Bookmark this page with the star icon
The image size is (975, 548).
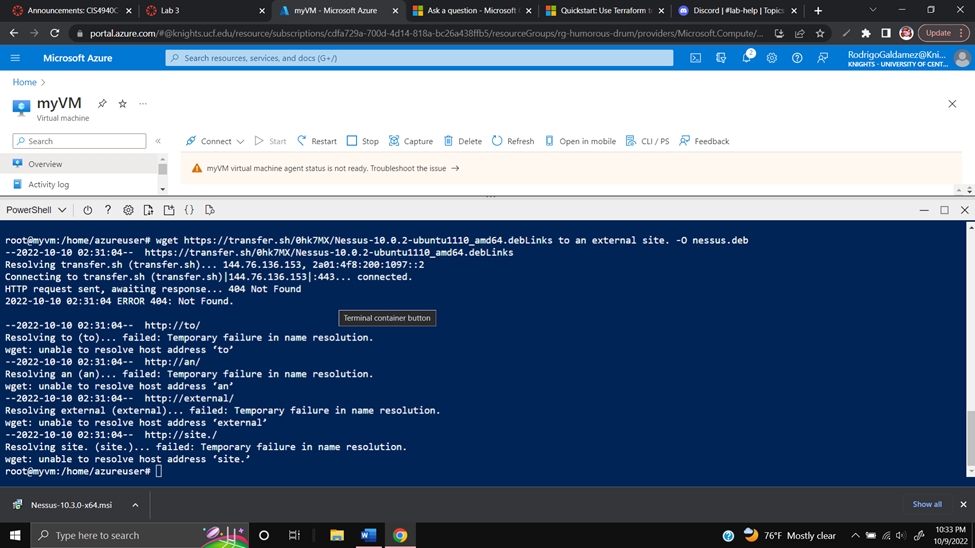(x=820, y=33)
